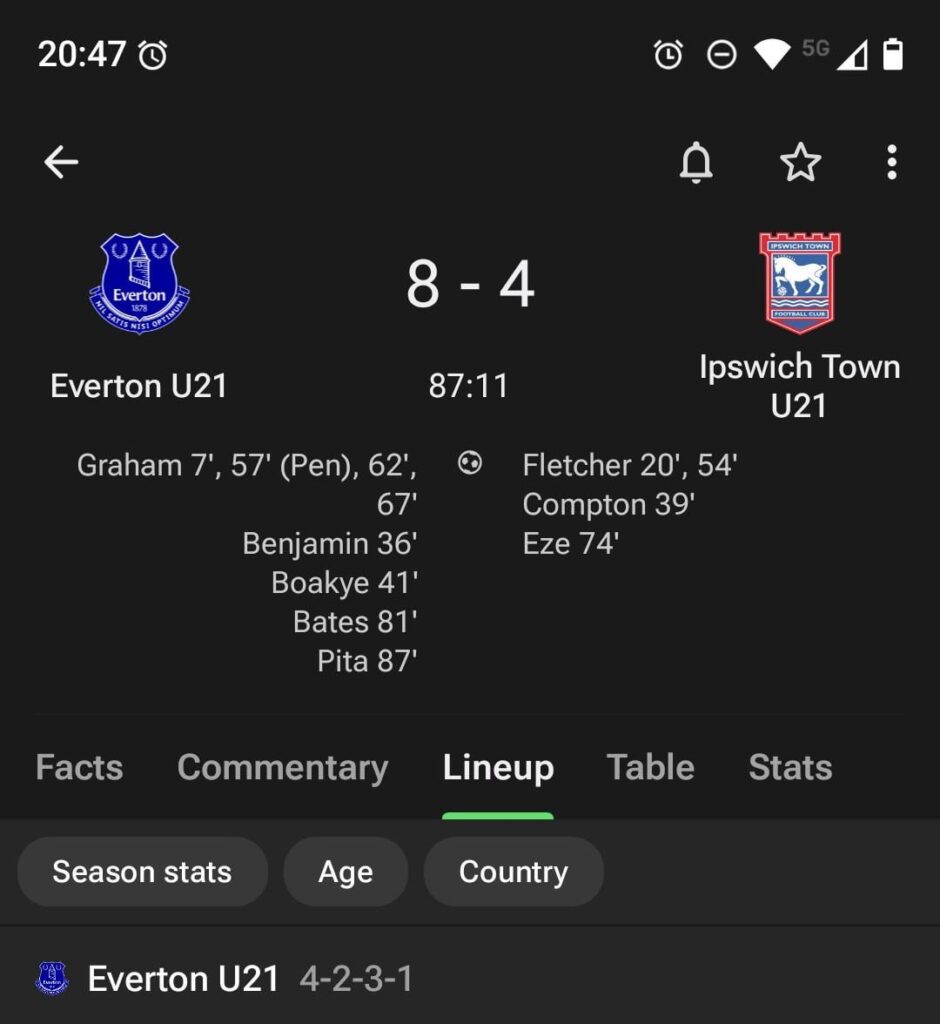Toggle the Season stats filter chip
Image resolution: width=940 pixels, height=1024 pixels.
(142, 871)
